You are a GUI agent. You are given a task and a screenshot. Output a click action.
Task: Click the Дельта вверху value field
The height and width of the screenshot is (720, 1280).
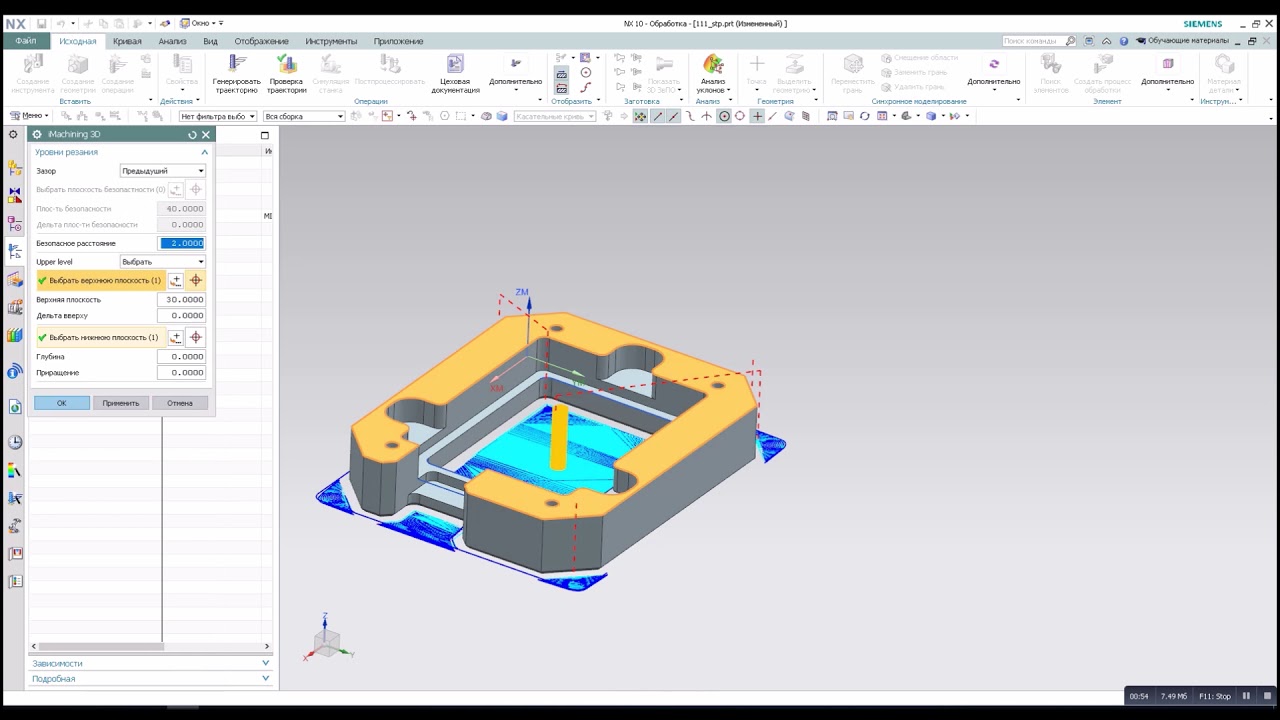(181, 316)
